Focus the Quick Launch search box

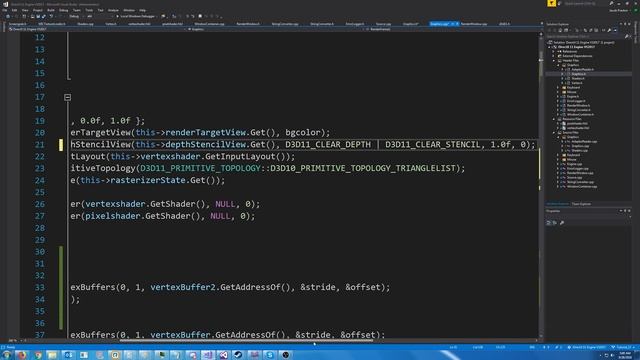click(584, 3)
